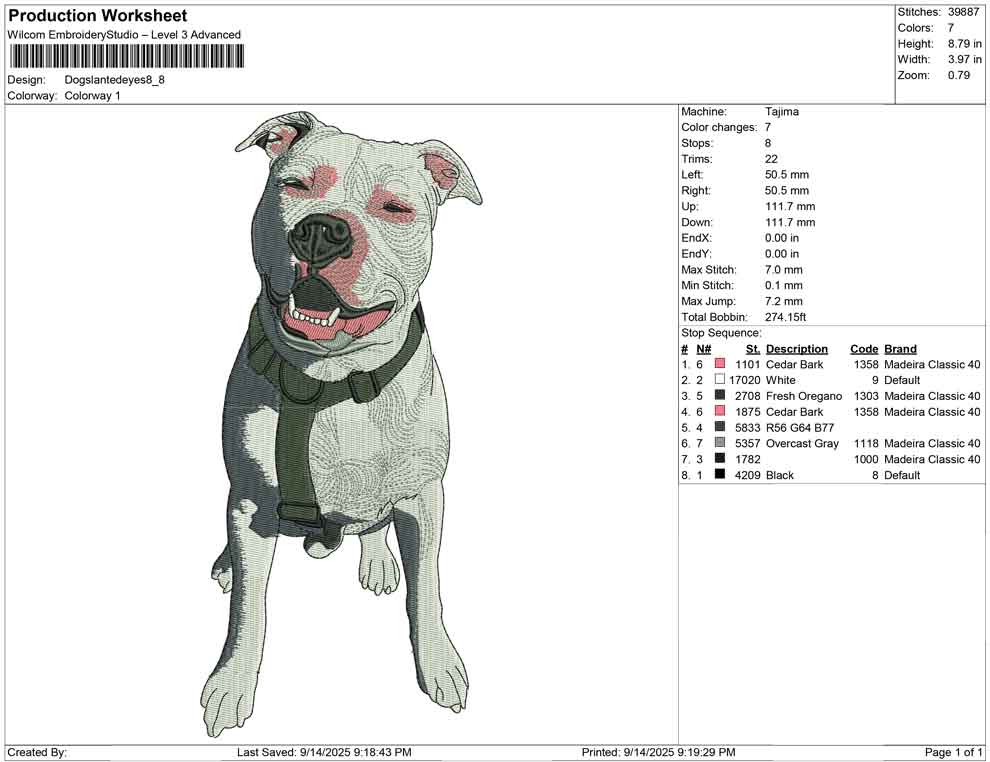990x762 pixels.
Task: Click the Fresh Oregano description
Action: 804,396
